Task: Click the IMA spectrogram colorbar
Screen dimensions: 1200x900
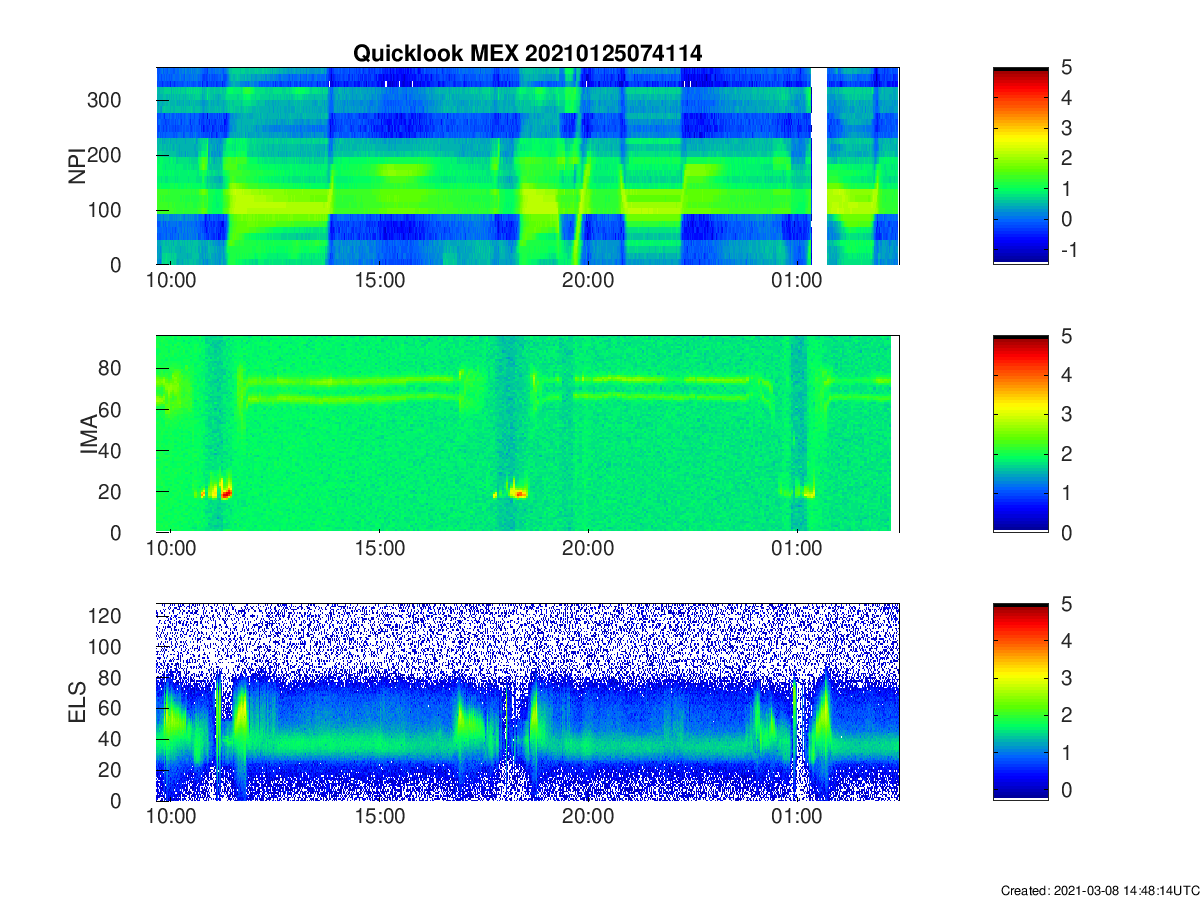Action: 1020,434
